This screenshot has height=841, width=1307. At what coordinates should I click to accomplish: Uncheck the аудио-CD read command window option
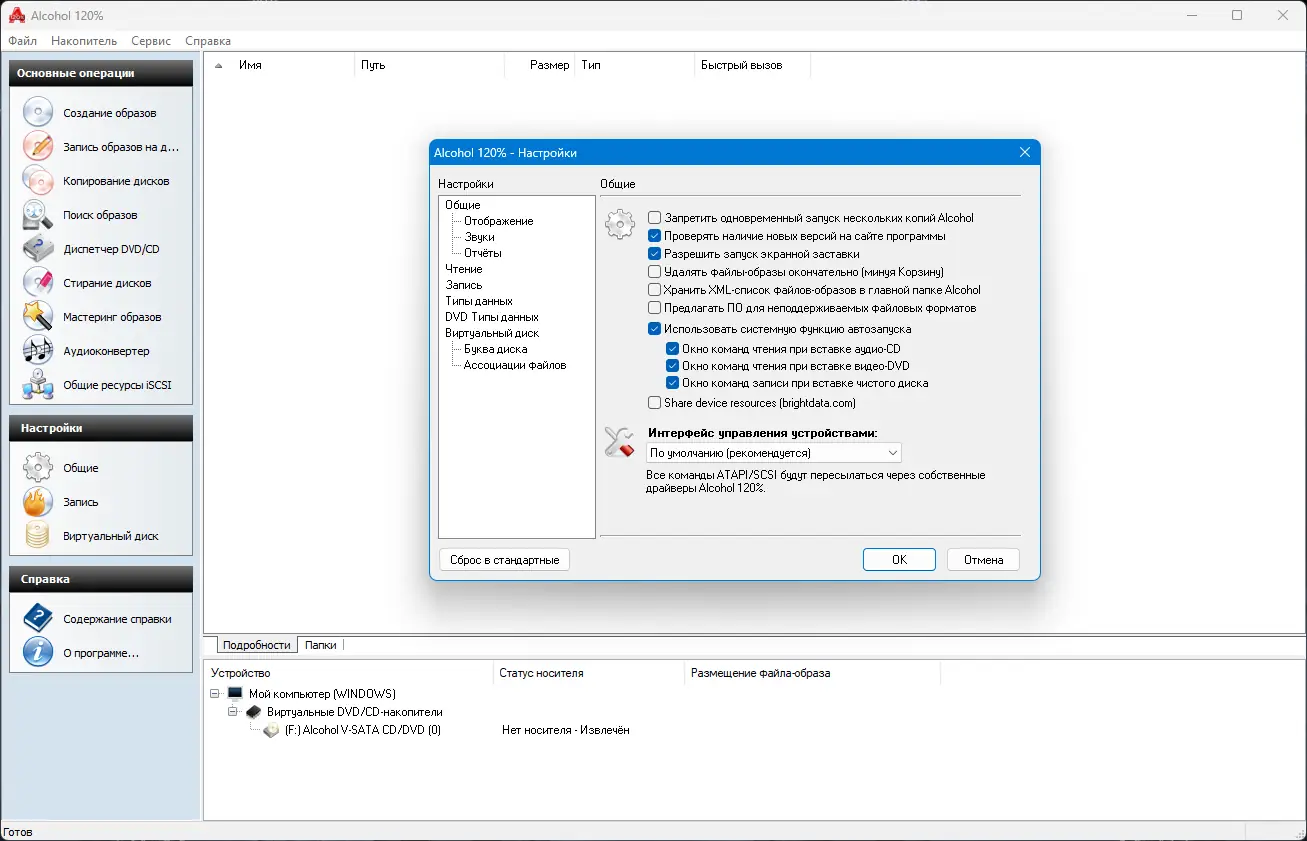tap(673, 348)
